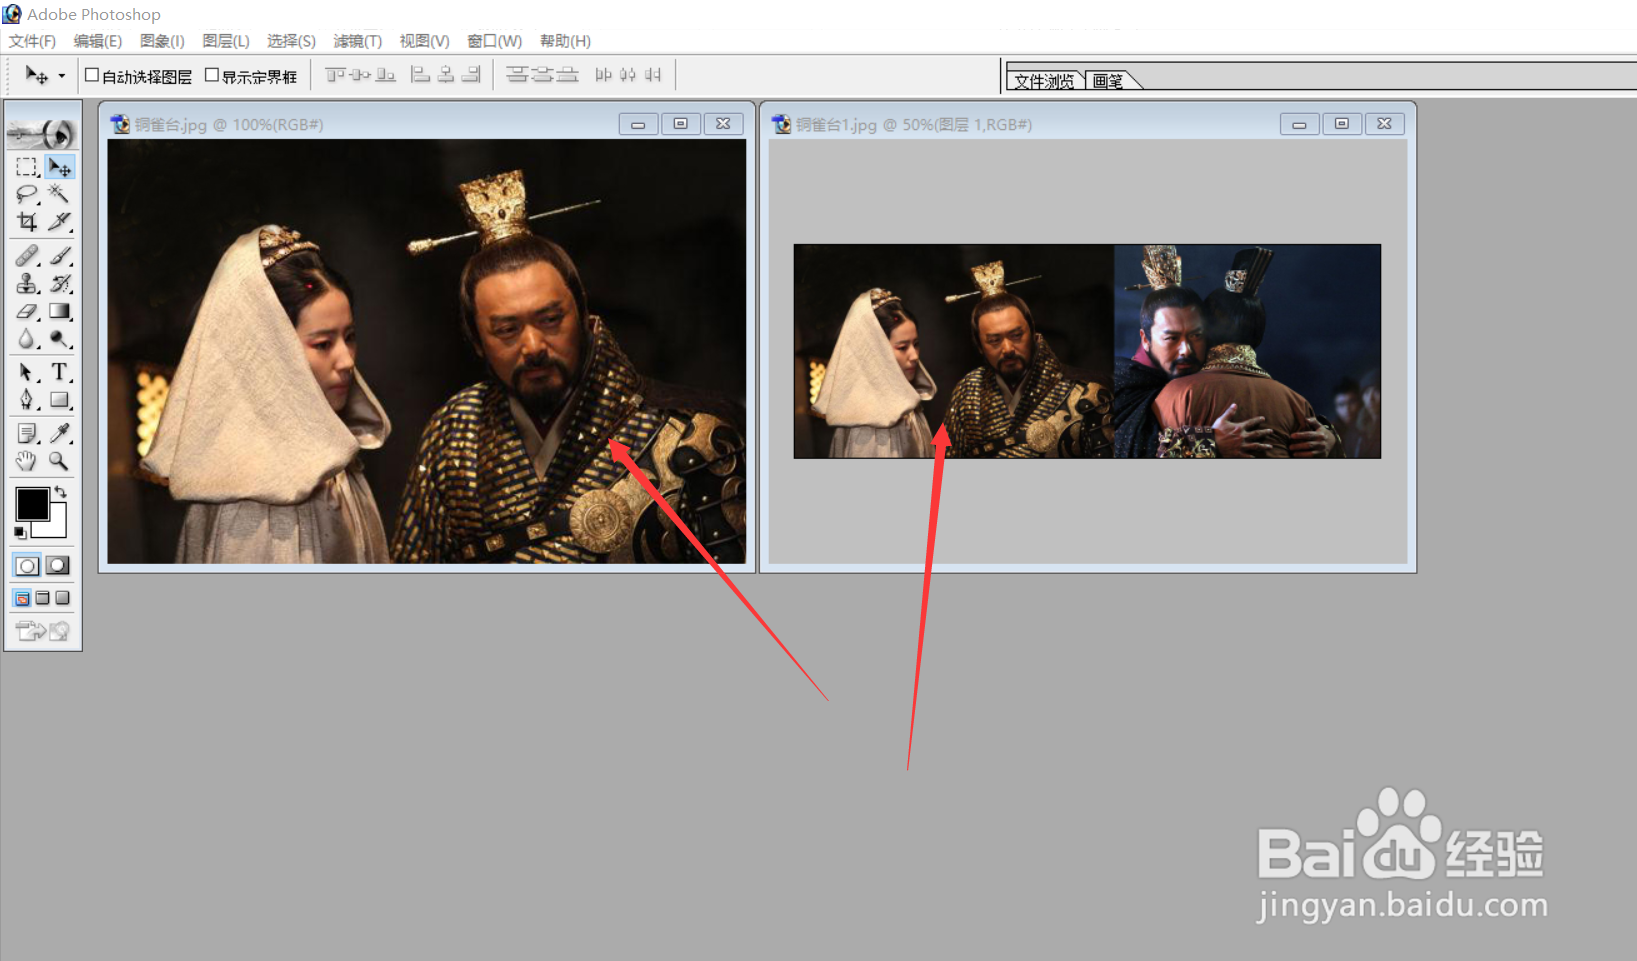The image size is (1637, 961).
Task: Switch to Standard editing mode
Action: pos(27,566)
